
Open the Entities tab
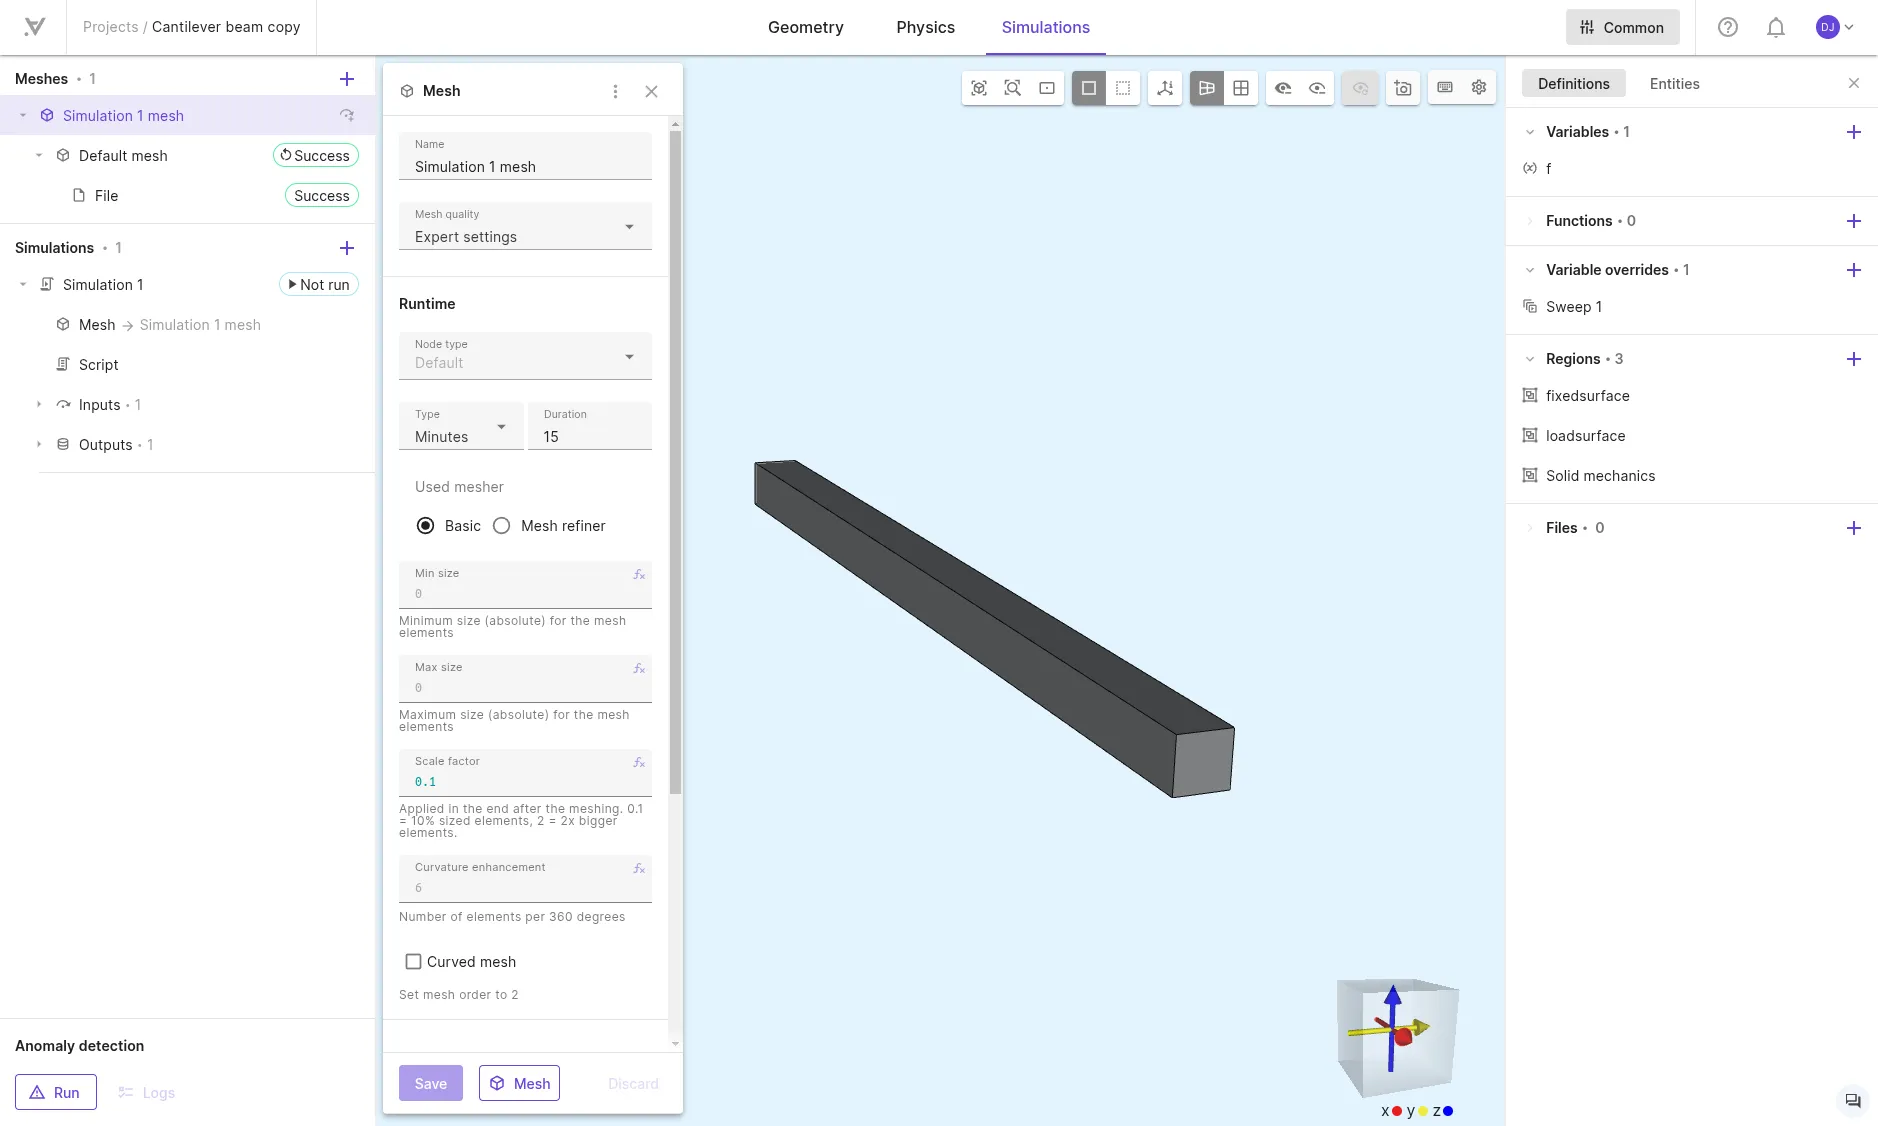[x=1674, y=83]
